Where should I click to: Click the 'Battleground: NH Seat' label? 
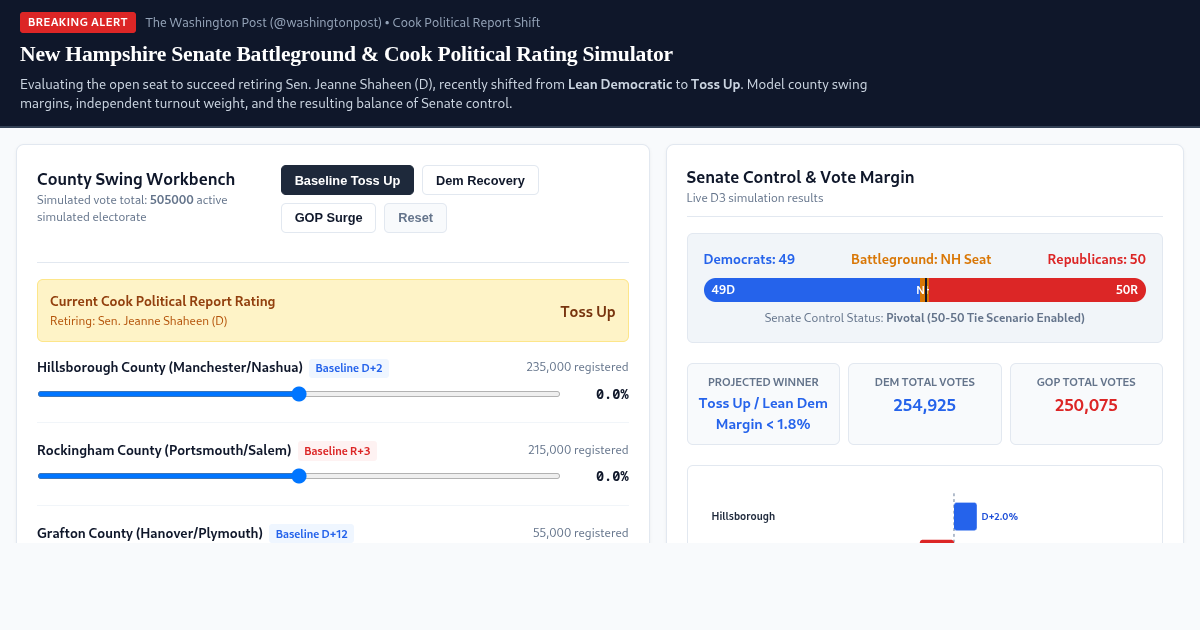(921, 259)
